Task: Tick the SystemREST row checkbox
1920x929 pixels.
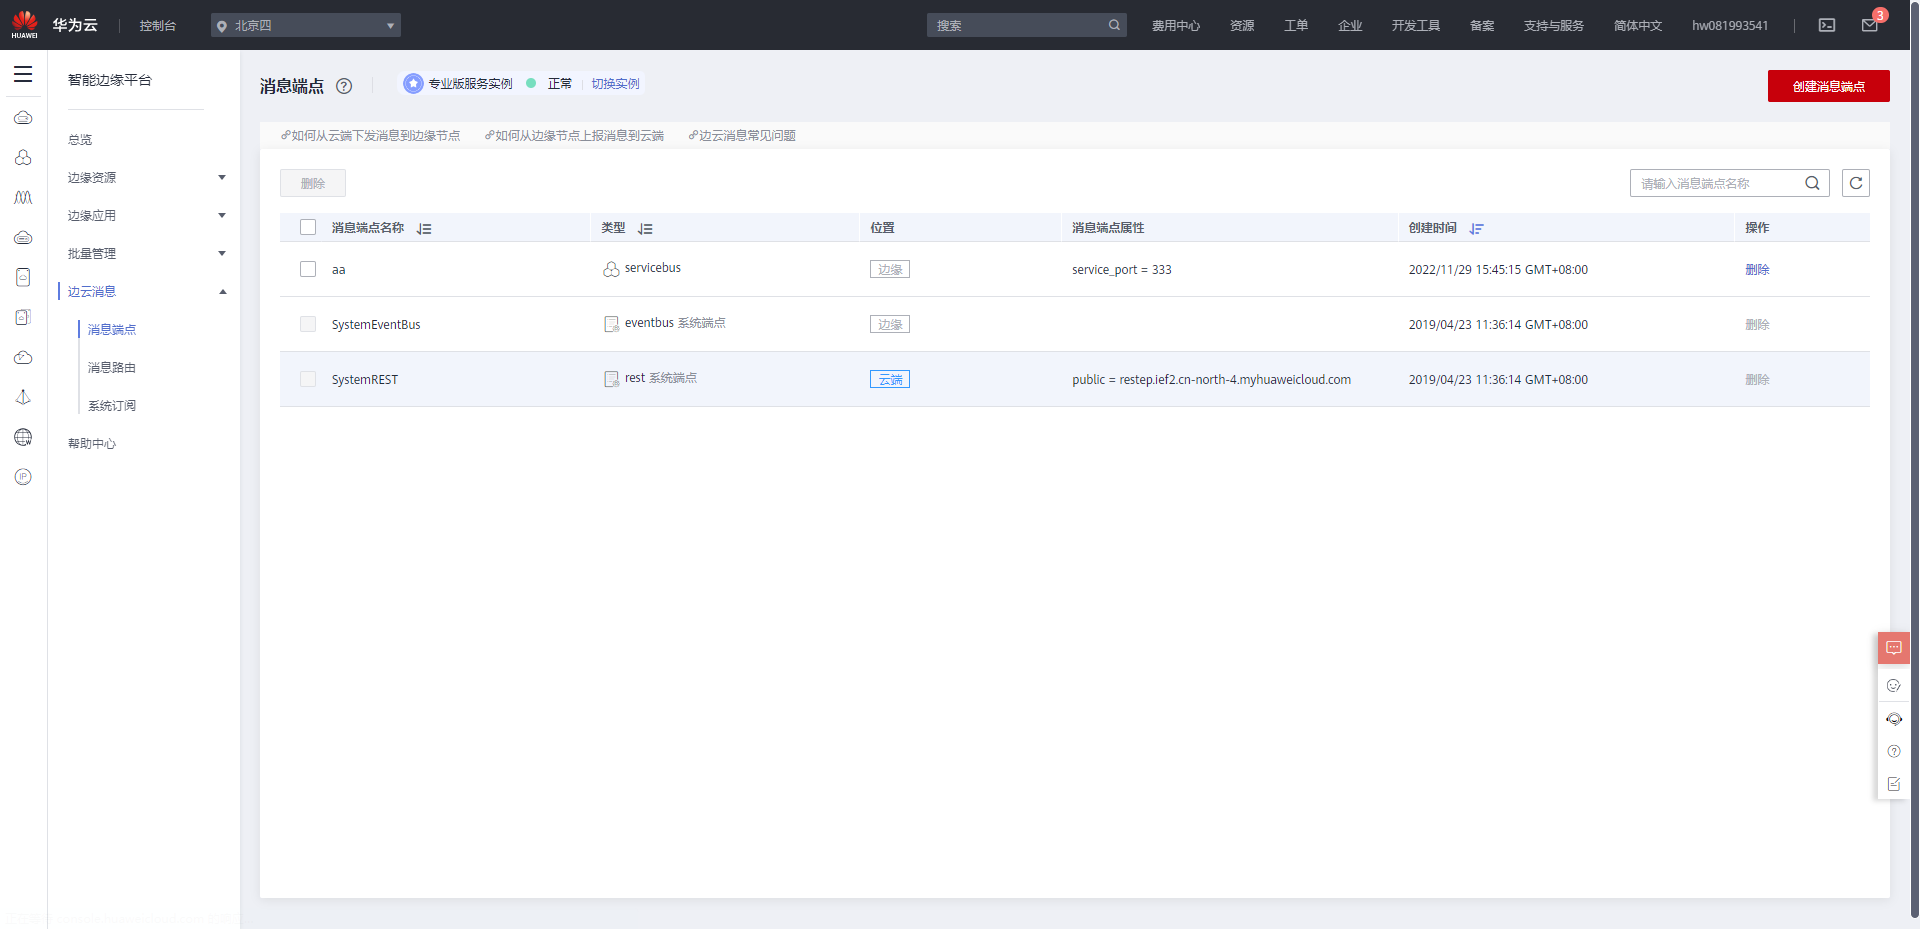Action: (308, 379)
